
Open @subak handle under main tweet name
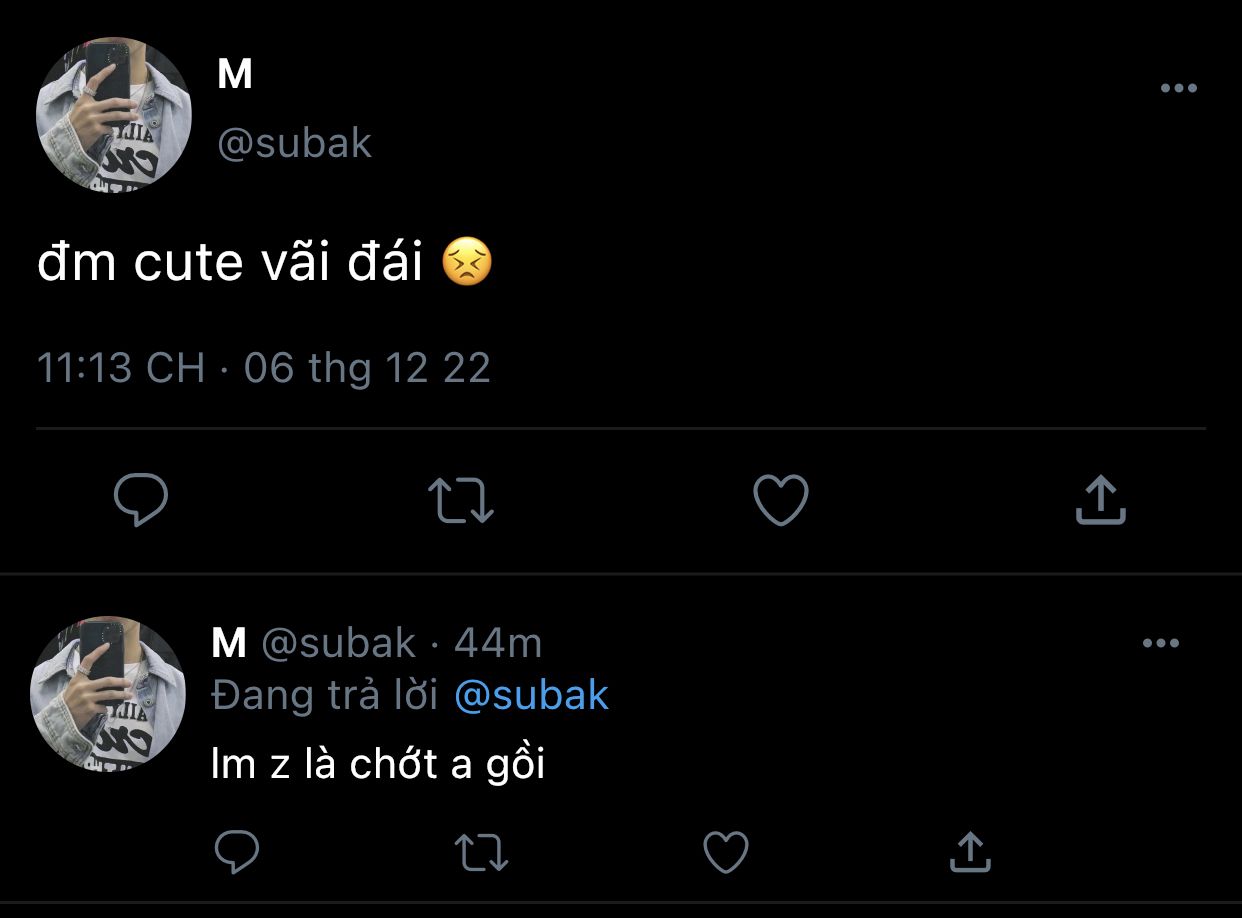point(294,144)
